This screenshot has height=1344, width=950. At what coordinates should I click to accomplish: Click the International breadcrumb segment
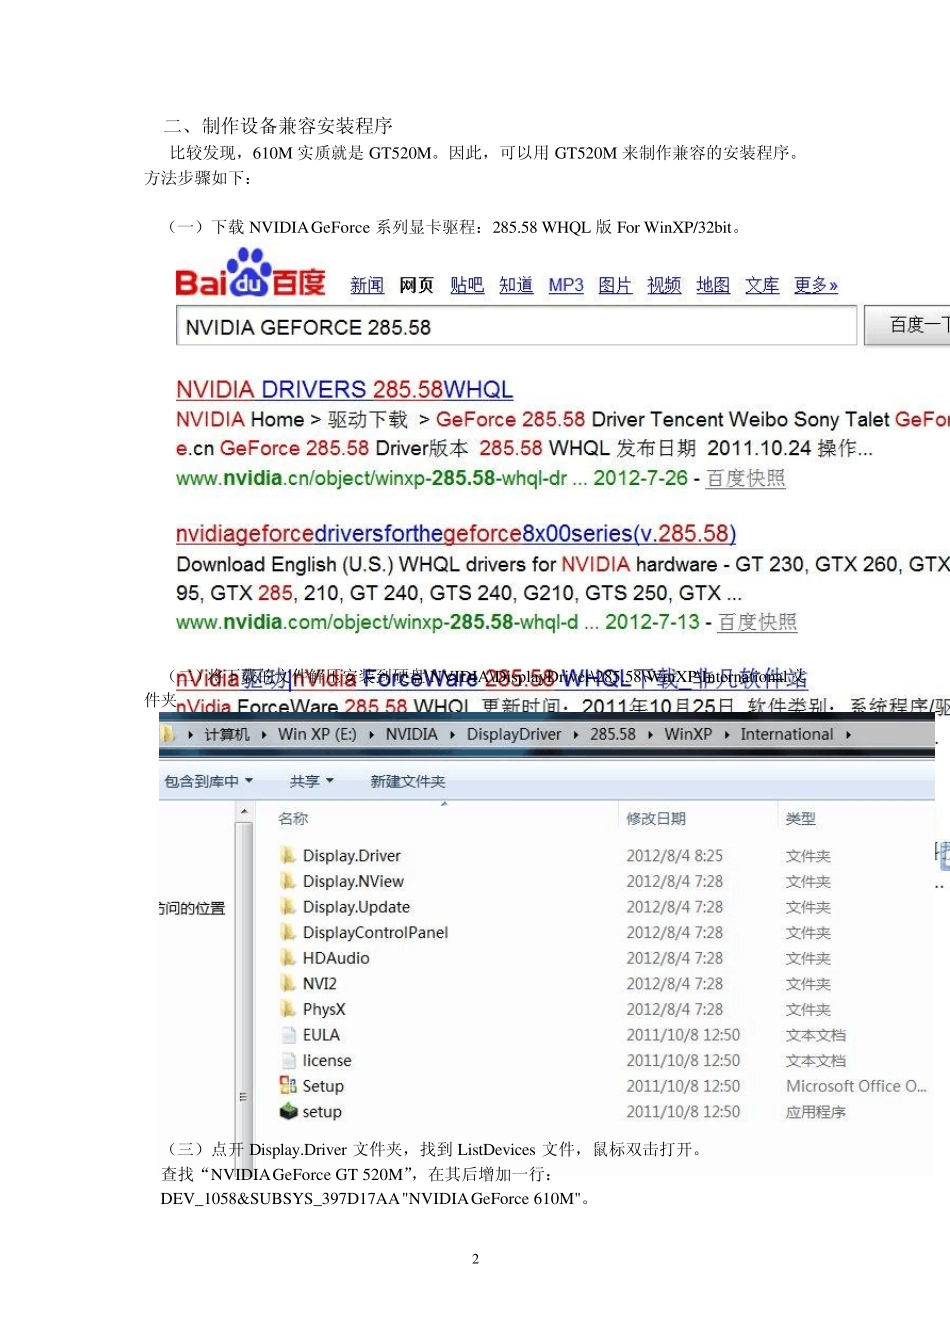click(x=787, y=734)
